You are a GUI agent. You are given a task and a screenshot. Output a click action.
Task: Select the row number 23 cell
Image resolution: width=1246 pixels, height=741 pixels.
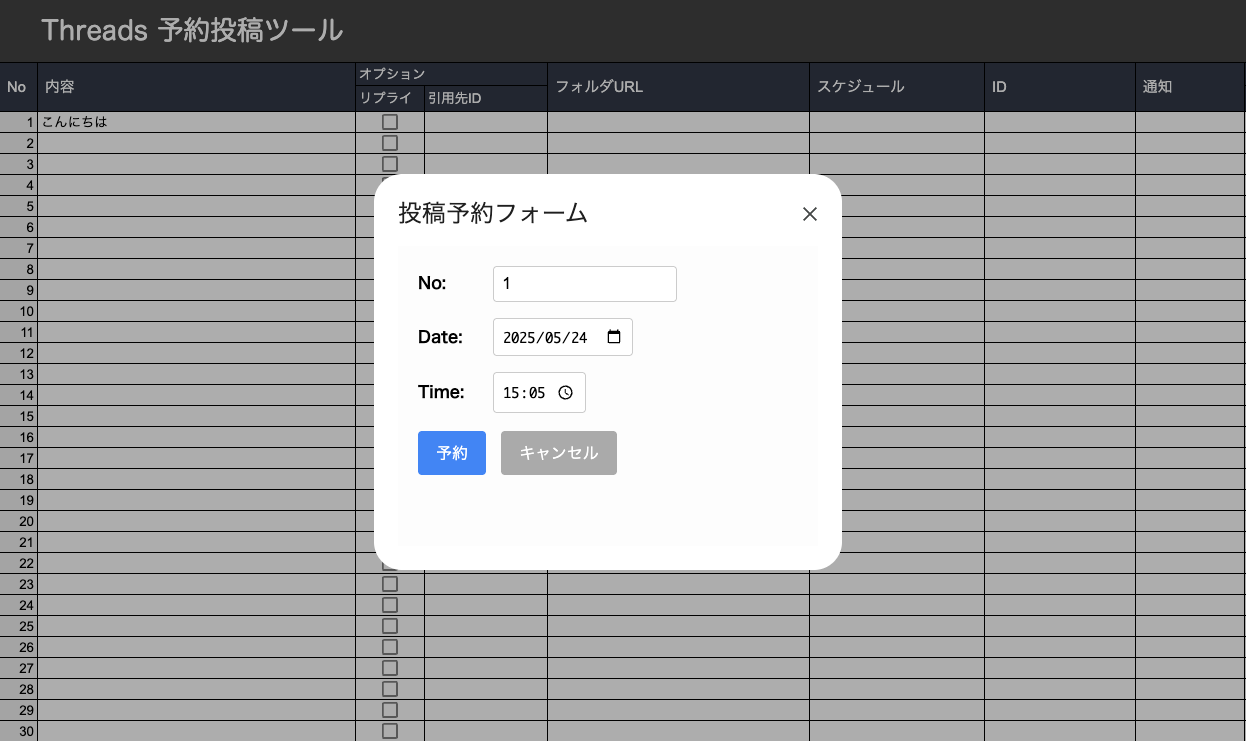point(18,584)
